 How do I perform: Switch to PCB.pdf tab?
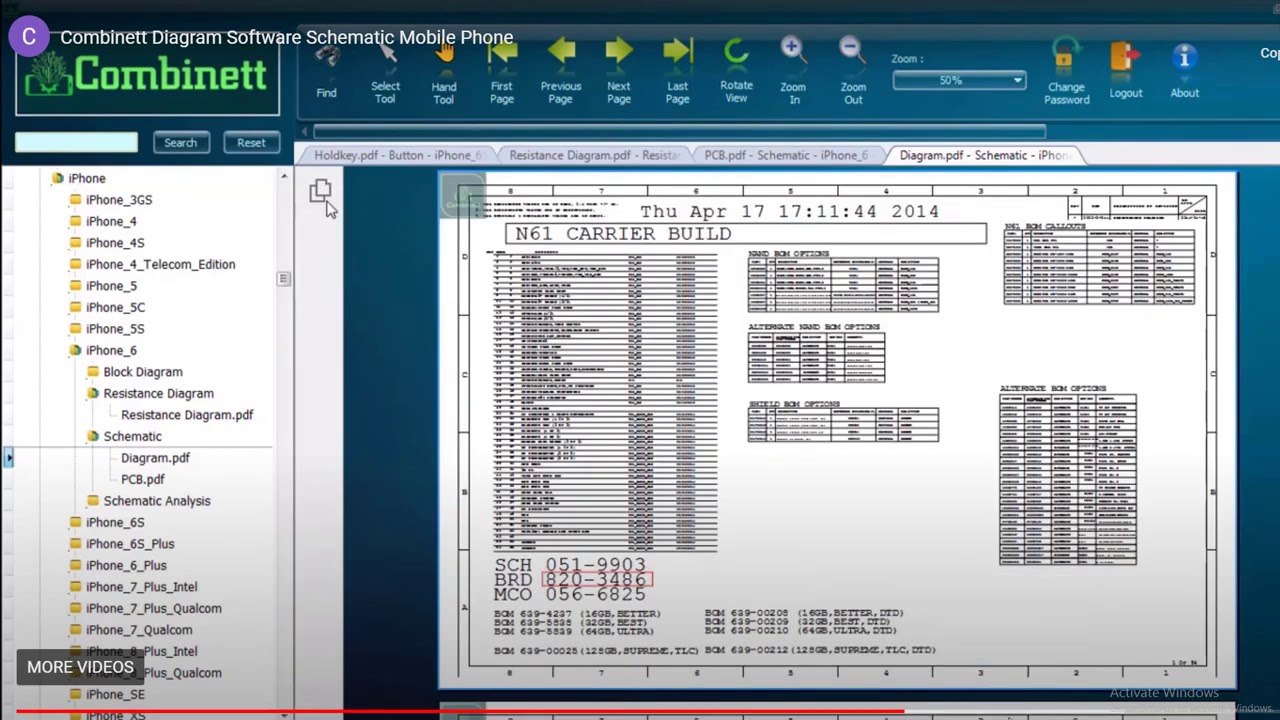[x=786, y=155]
